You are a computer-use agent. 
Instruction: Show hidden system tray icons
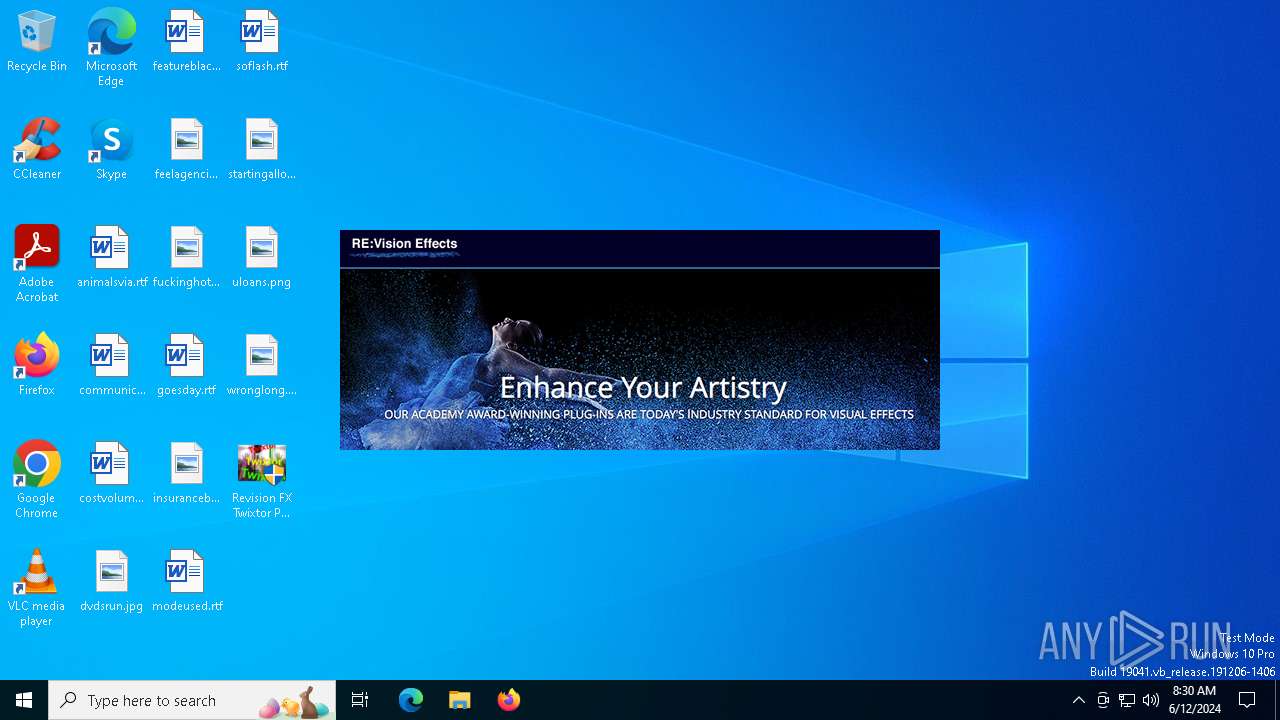[x=1078, y=700]
